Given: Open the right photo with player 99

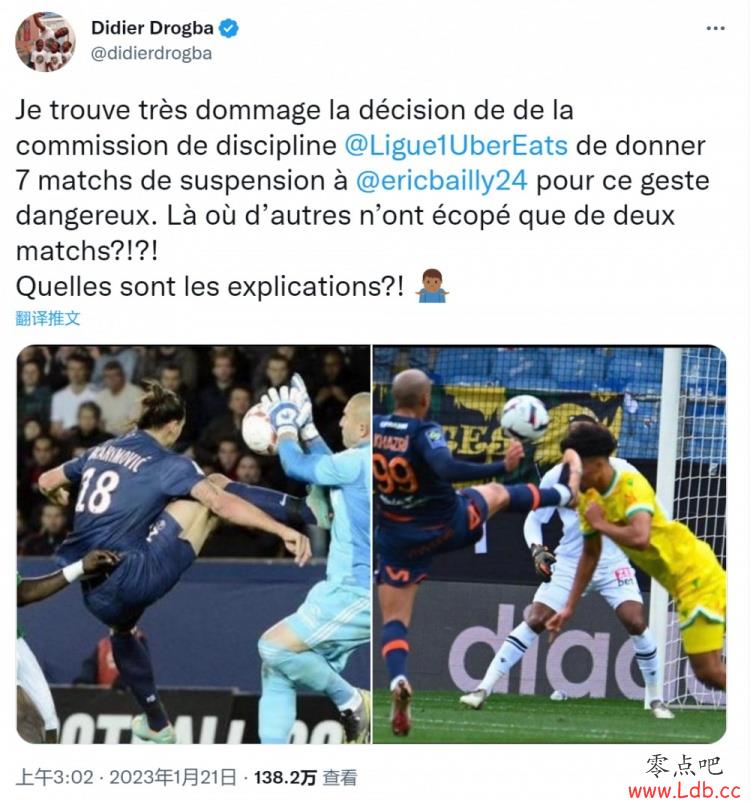Looking at the screenshot, I should pyautogui.click(x=549, y=544).
